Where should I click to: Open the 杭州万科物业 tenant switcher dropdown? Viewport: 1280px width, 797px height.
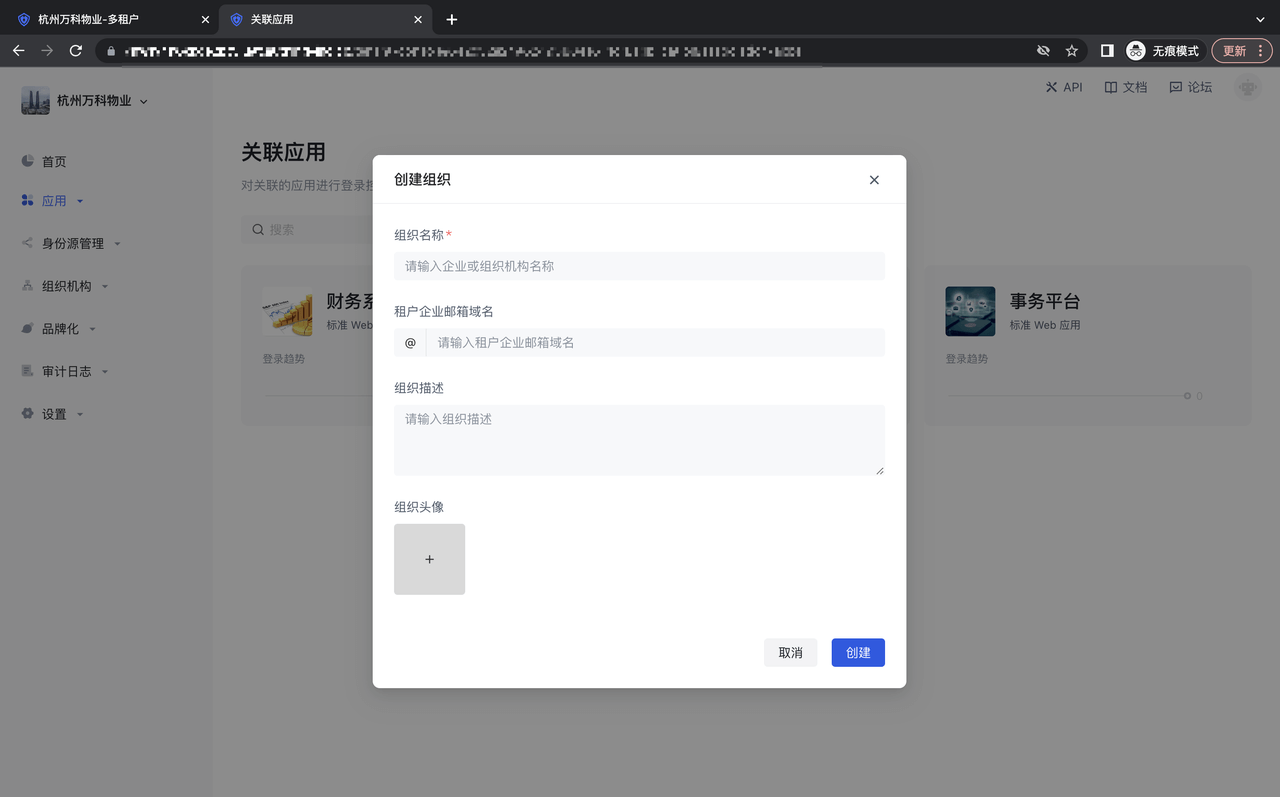click(95, 101)
